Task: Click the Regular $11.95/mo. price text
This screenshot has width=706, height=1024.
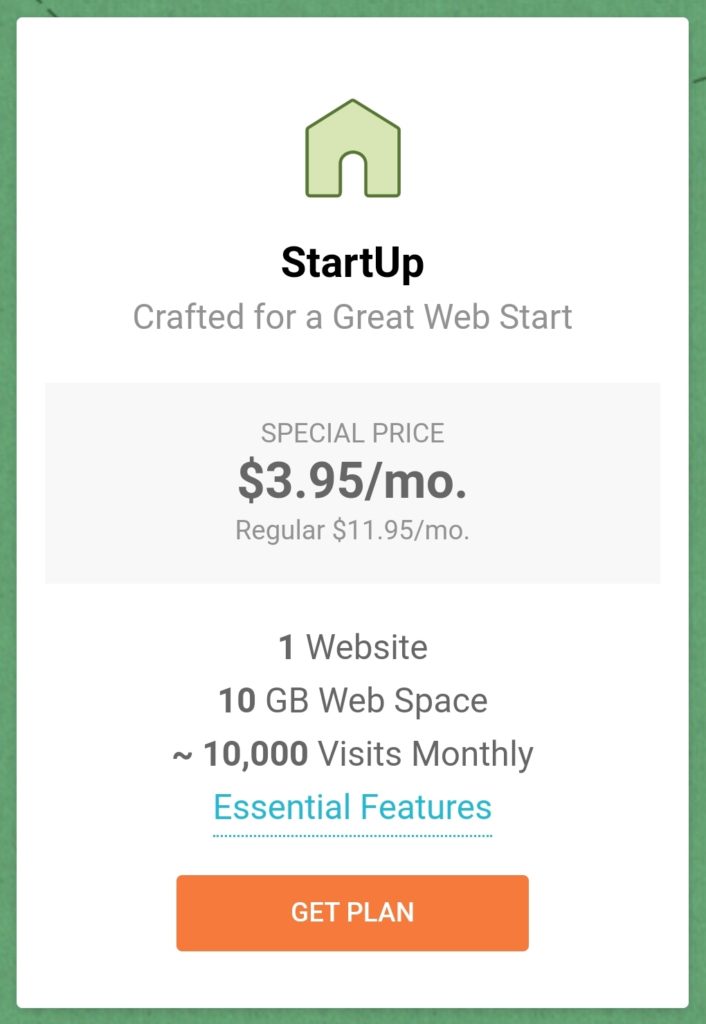Action: (x=353, y=530)
